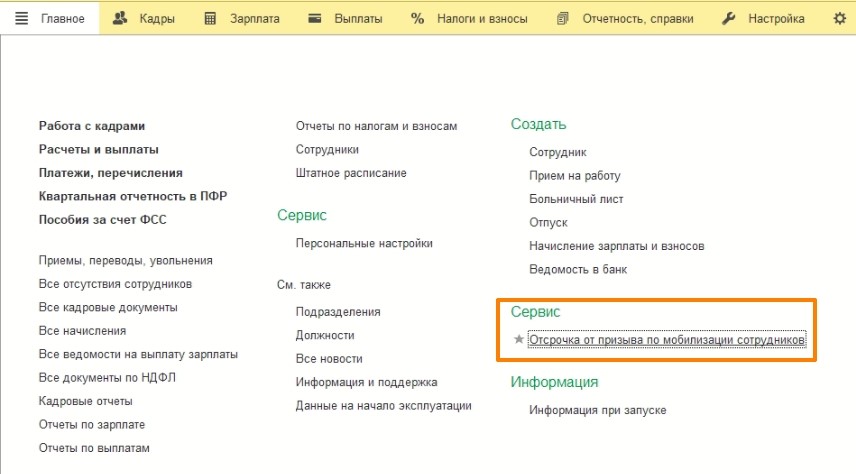The width and height of the screenshot is (856, 474).
Task: Open Работа с кадрами
Action: click(x=92, y=126)
